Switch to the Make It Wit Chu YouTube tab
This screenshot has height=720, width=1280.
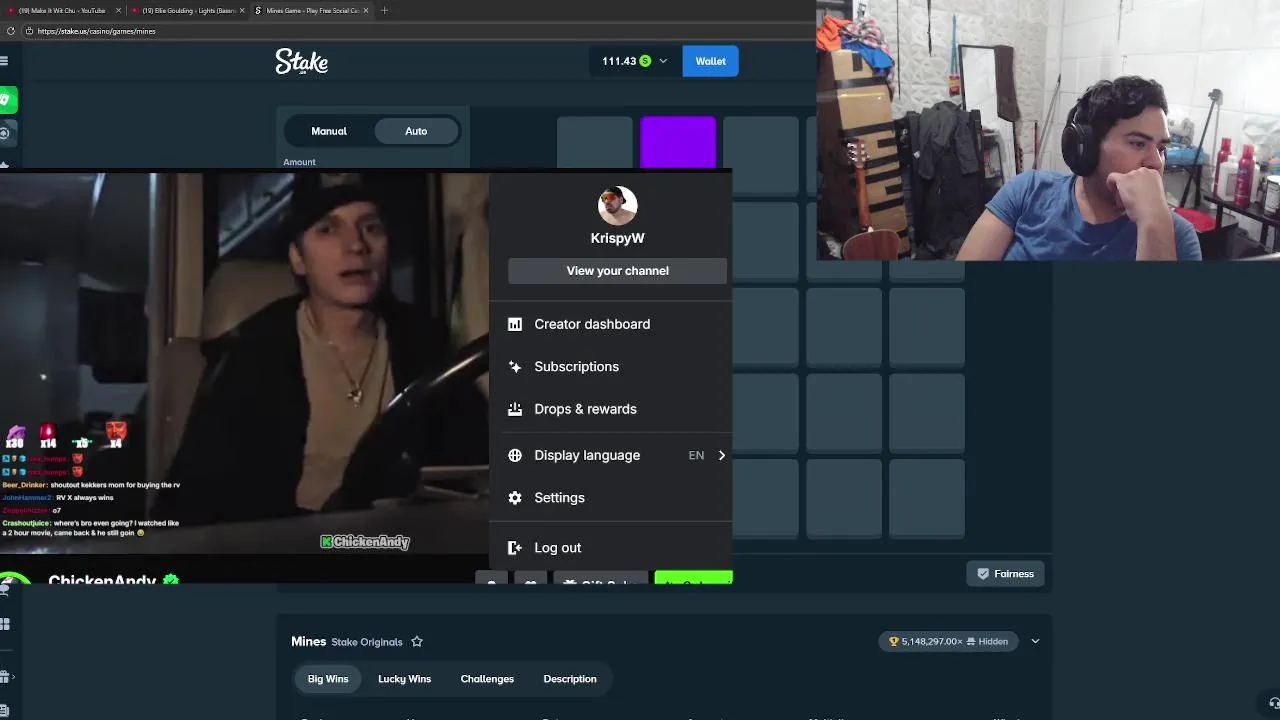pos(63,10)
